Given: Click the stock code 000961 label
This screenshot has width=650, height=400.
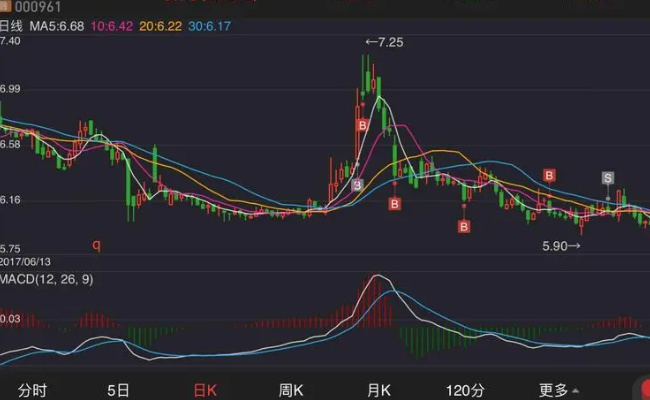Looking at the screenshot, I should (x=38, y=7).
